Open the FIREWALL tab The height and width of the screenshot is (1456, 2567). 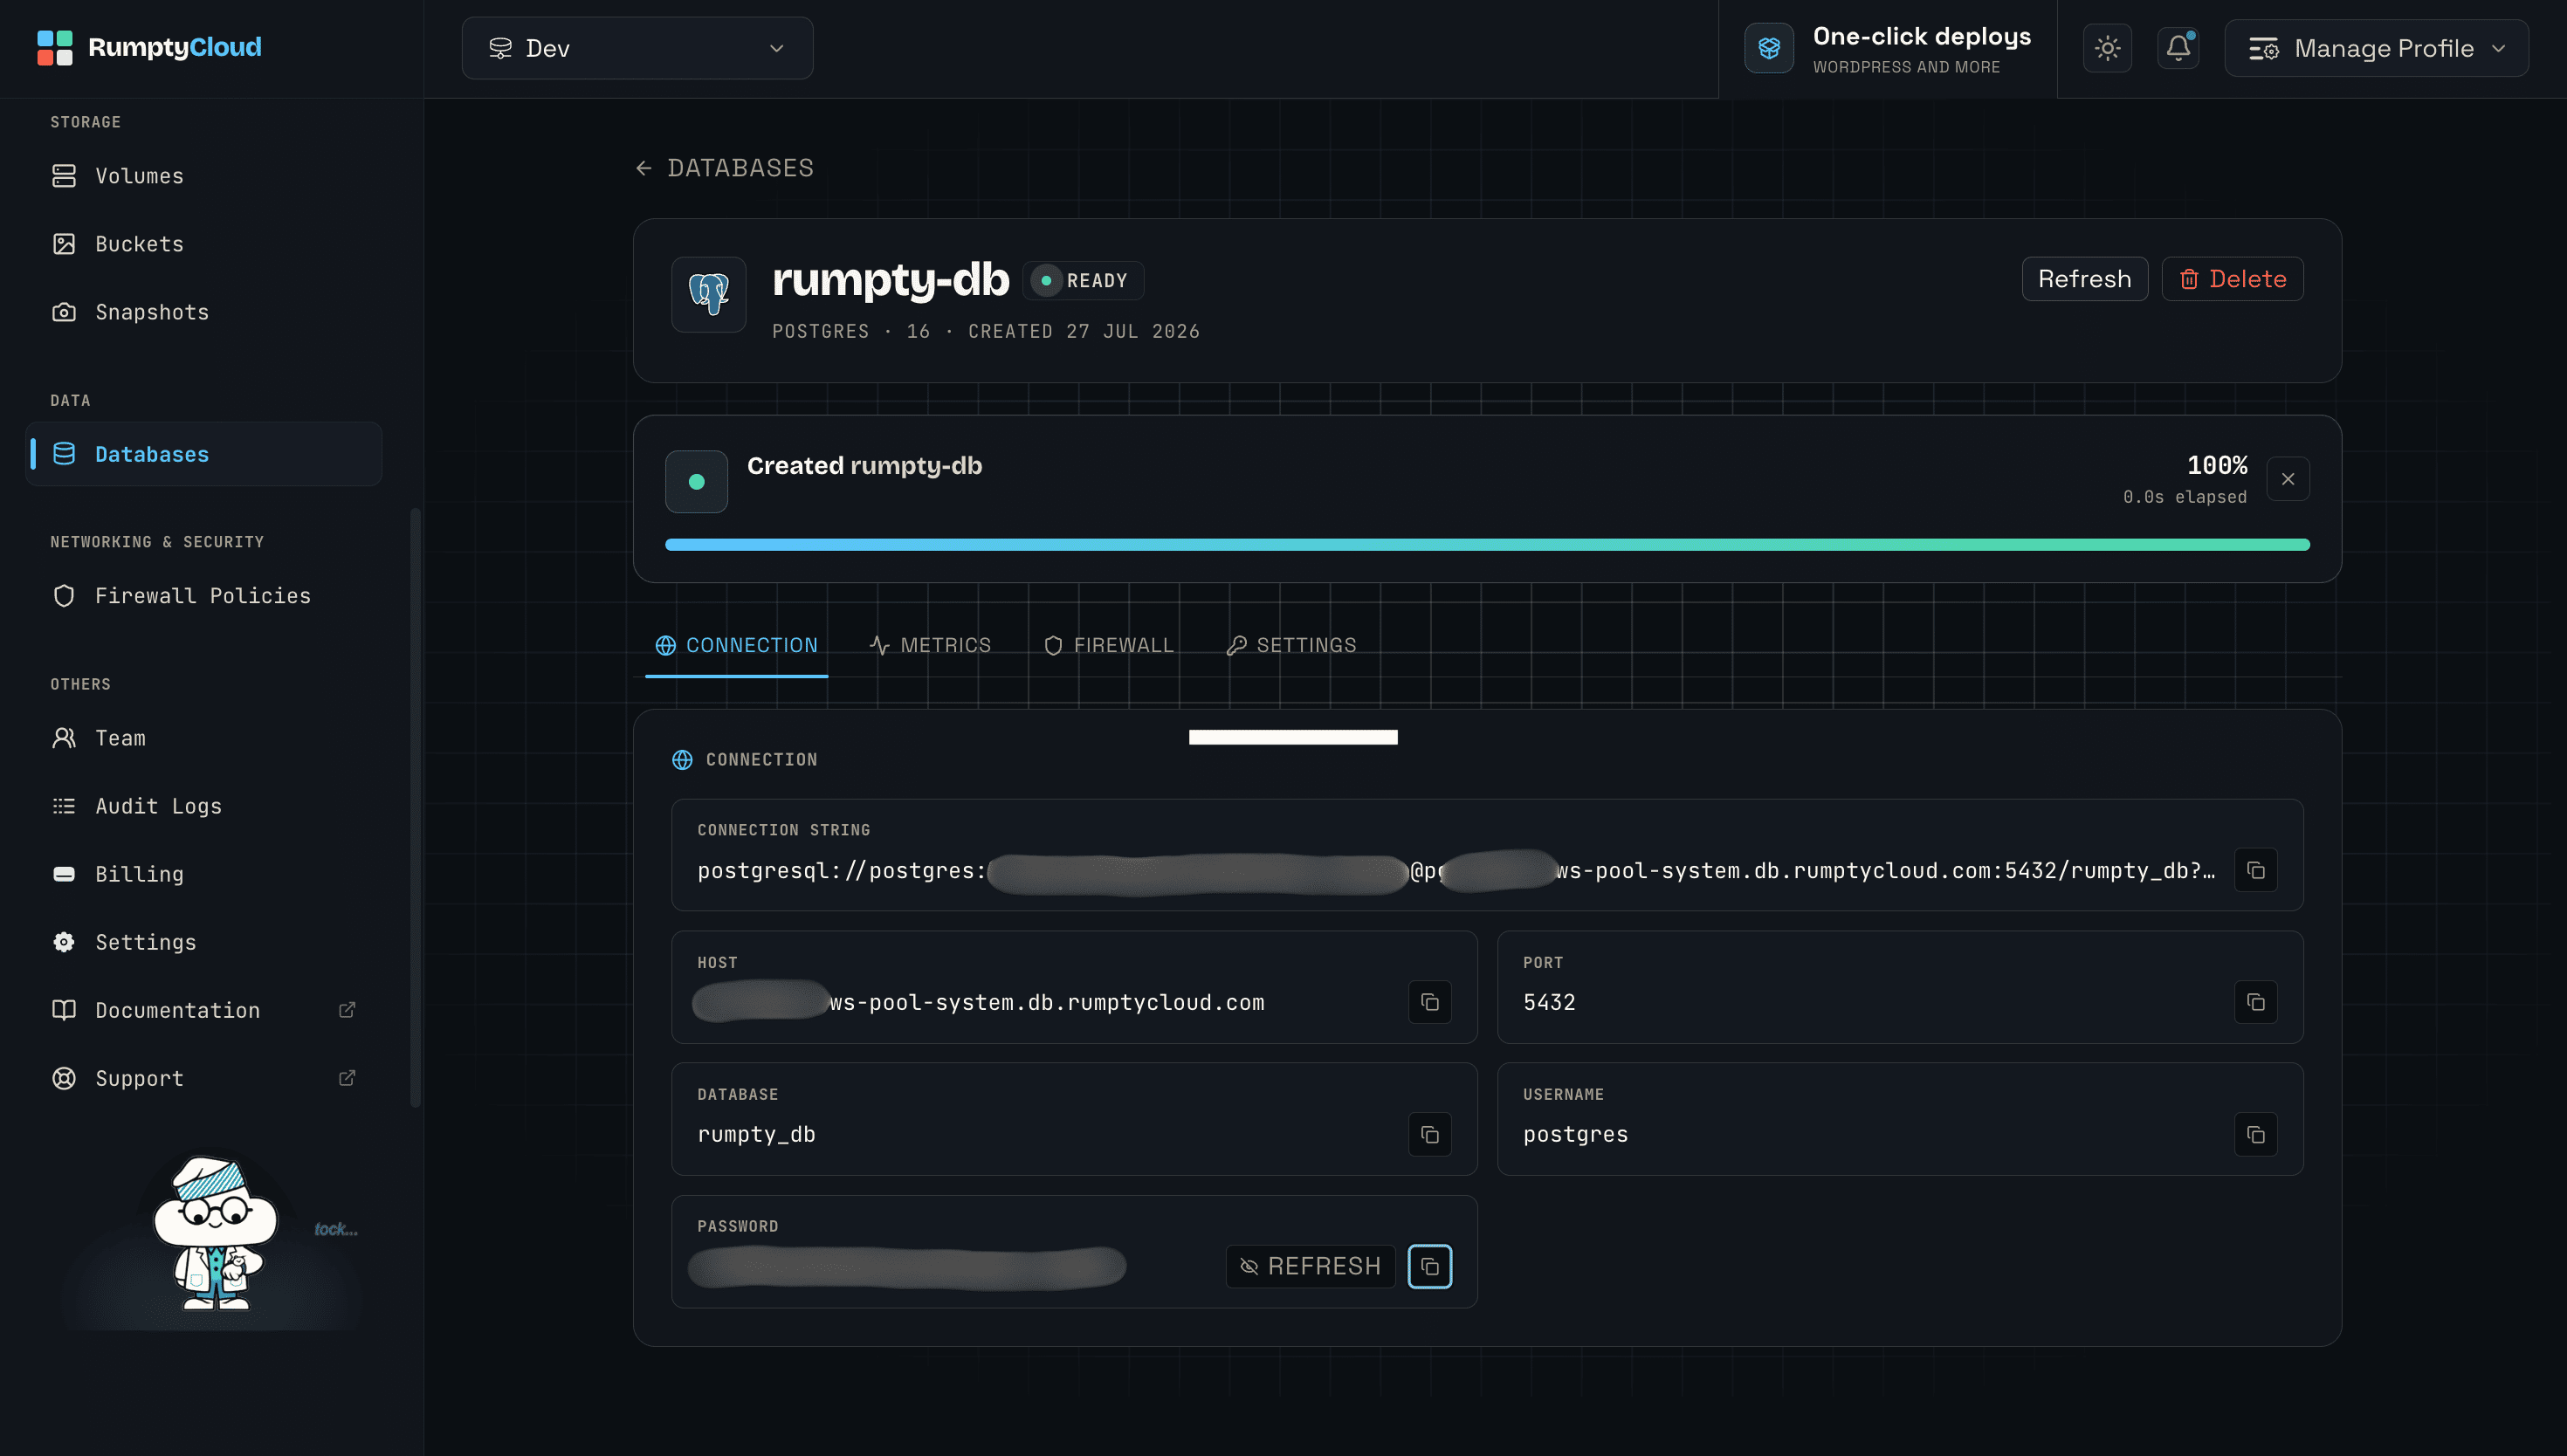(x=1108, y=645)
